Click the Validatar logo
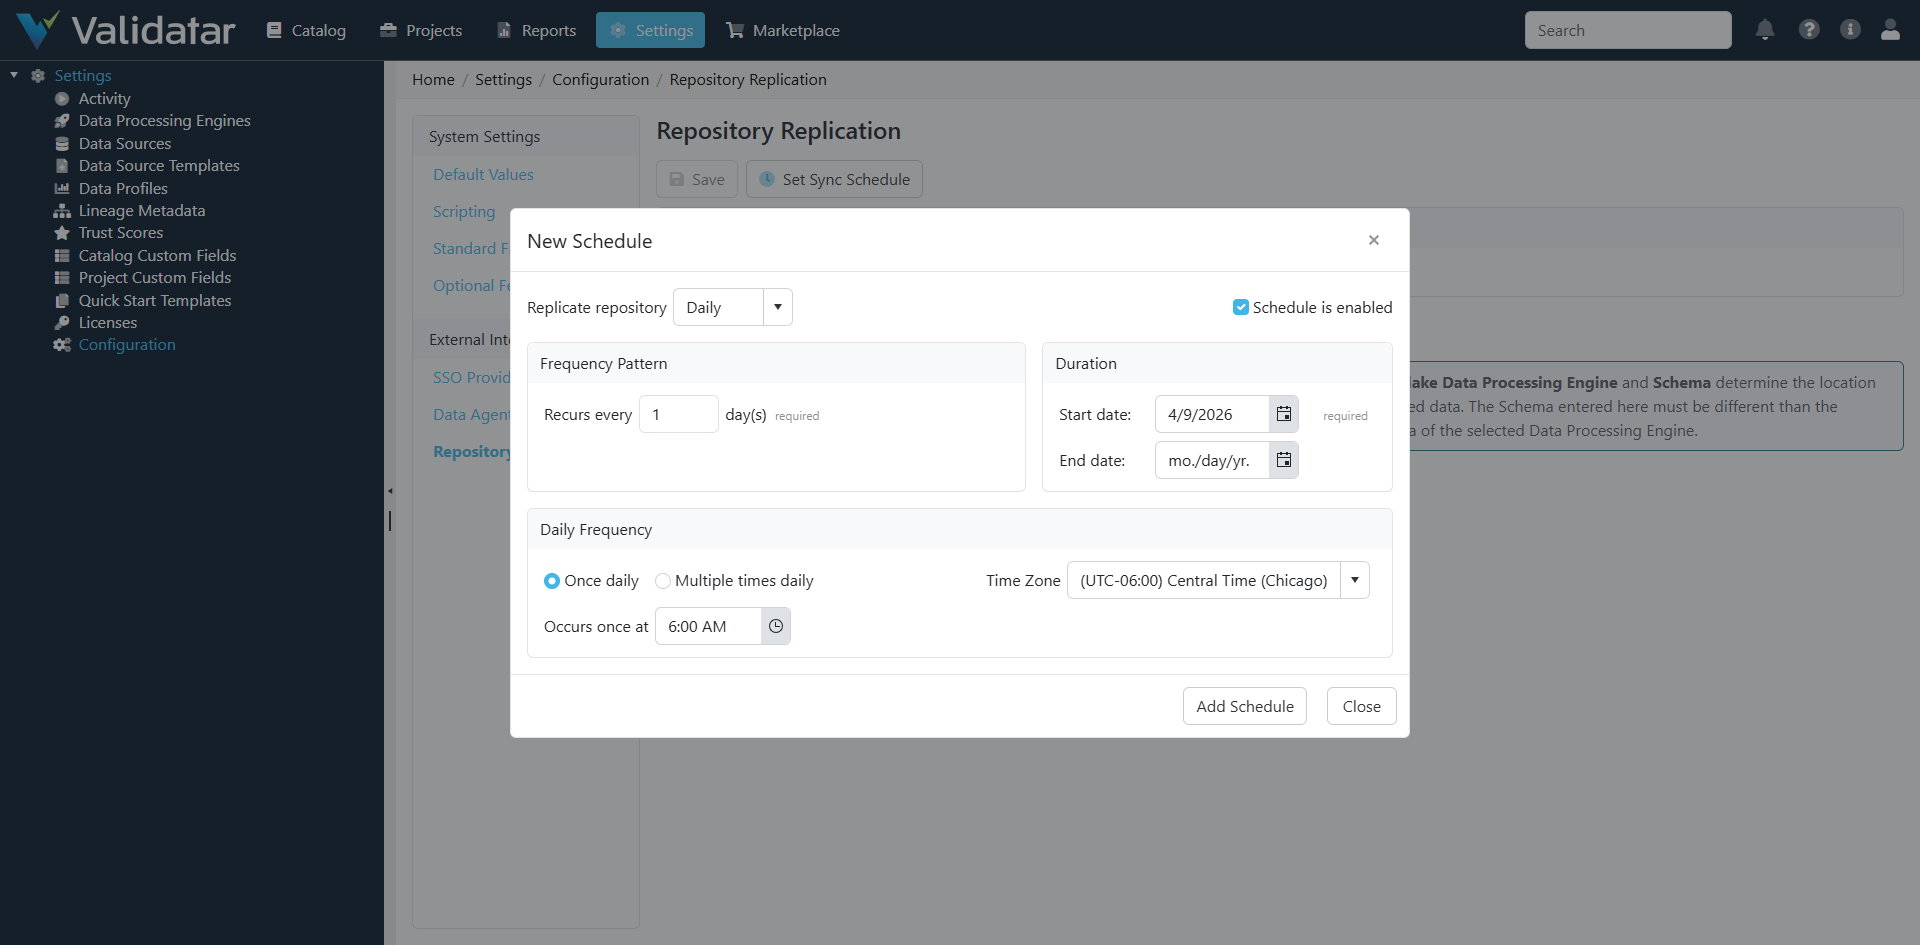The width and height of the screenshot is (1920, 945). pos(125,29)
